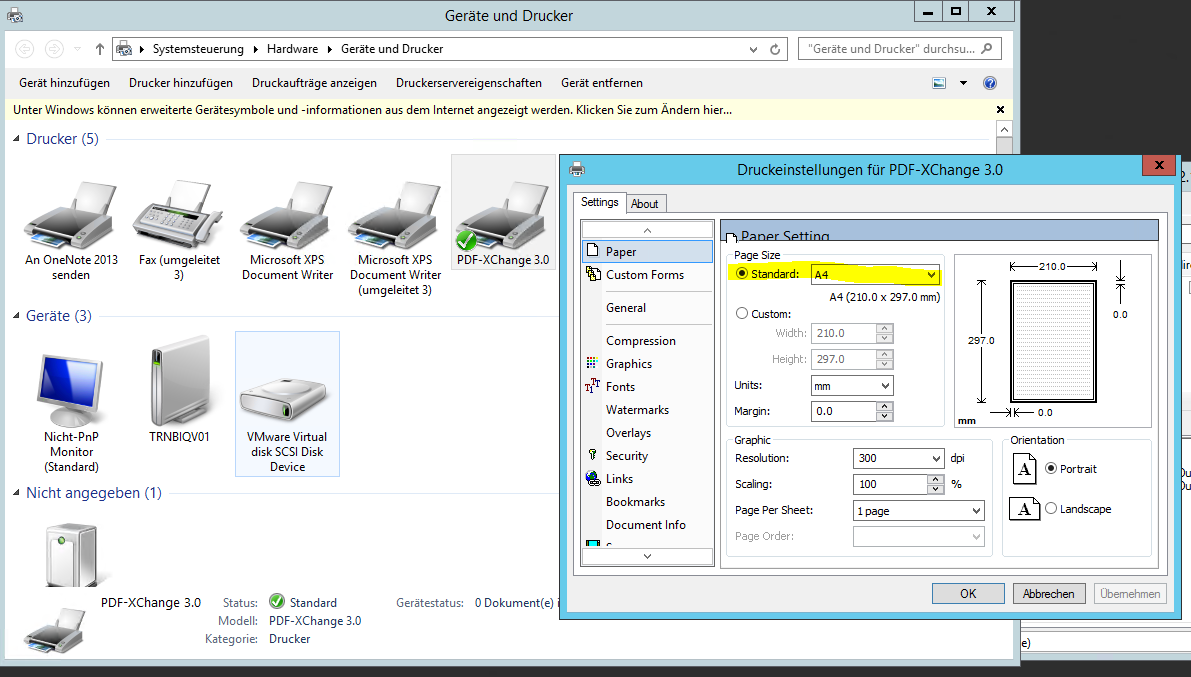
Task: Click the Übernehmen button
Action: tap(1129, 593)
